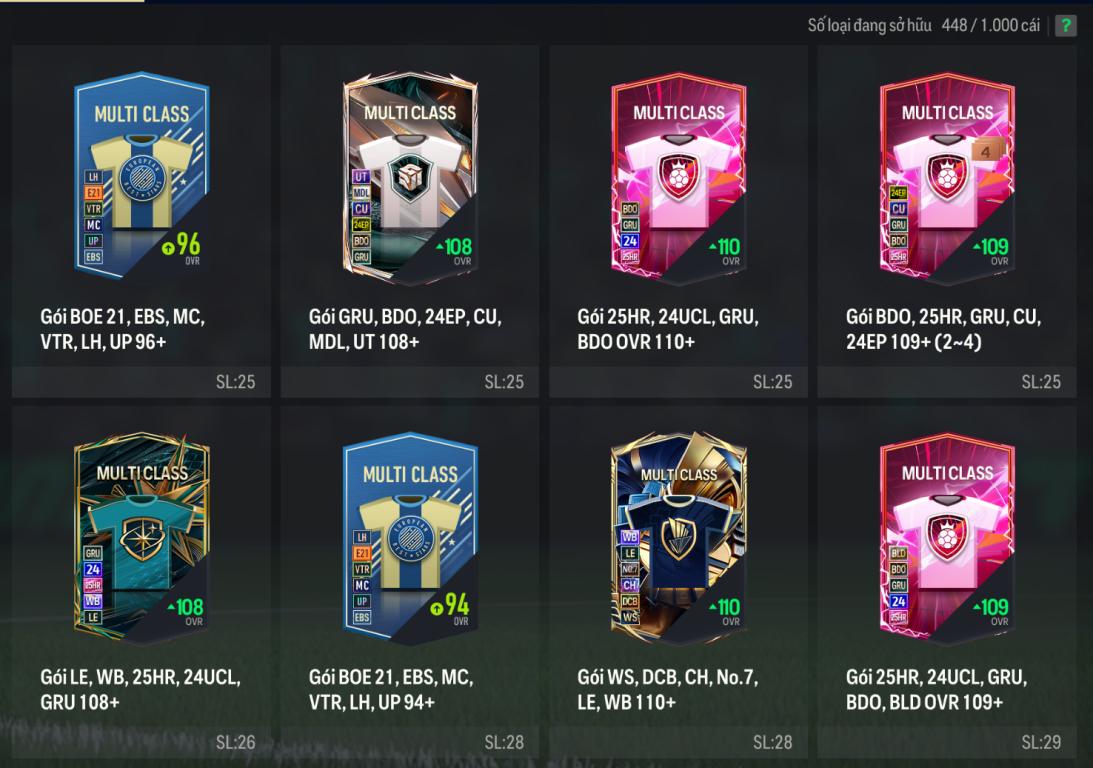
Task: Click the green question mark help icon
Action: tap(1065, 26)
